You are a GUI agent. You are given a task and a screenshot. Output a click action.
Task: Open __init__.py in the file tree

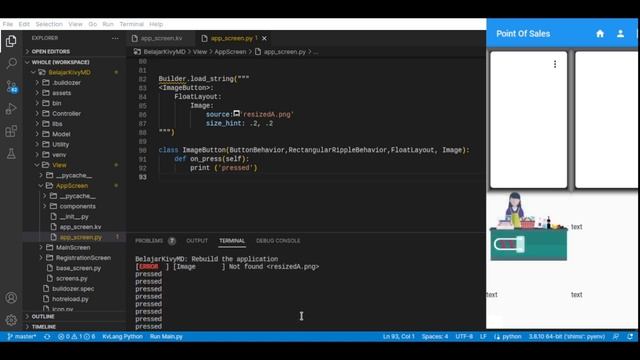(74, 217)
